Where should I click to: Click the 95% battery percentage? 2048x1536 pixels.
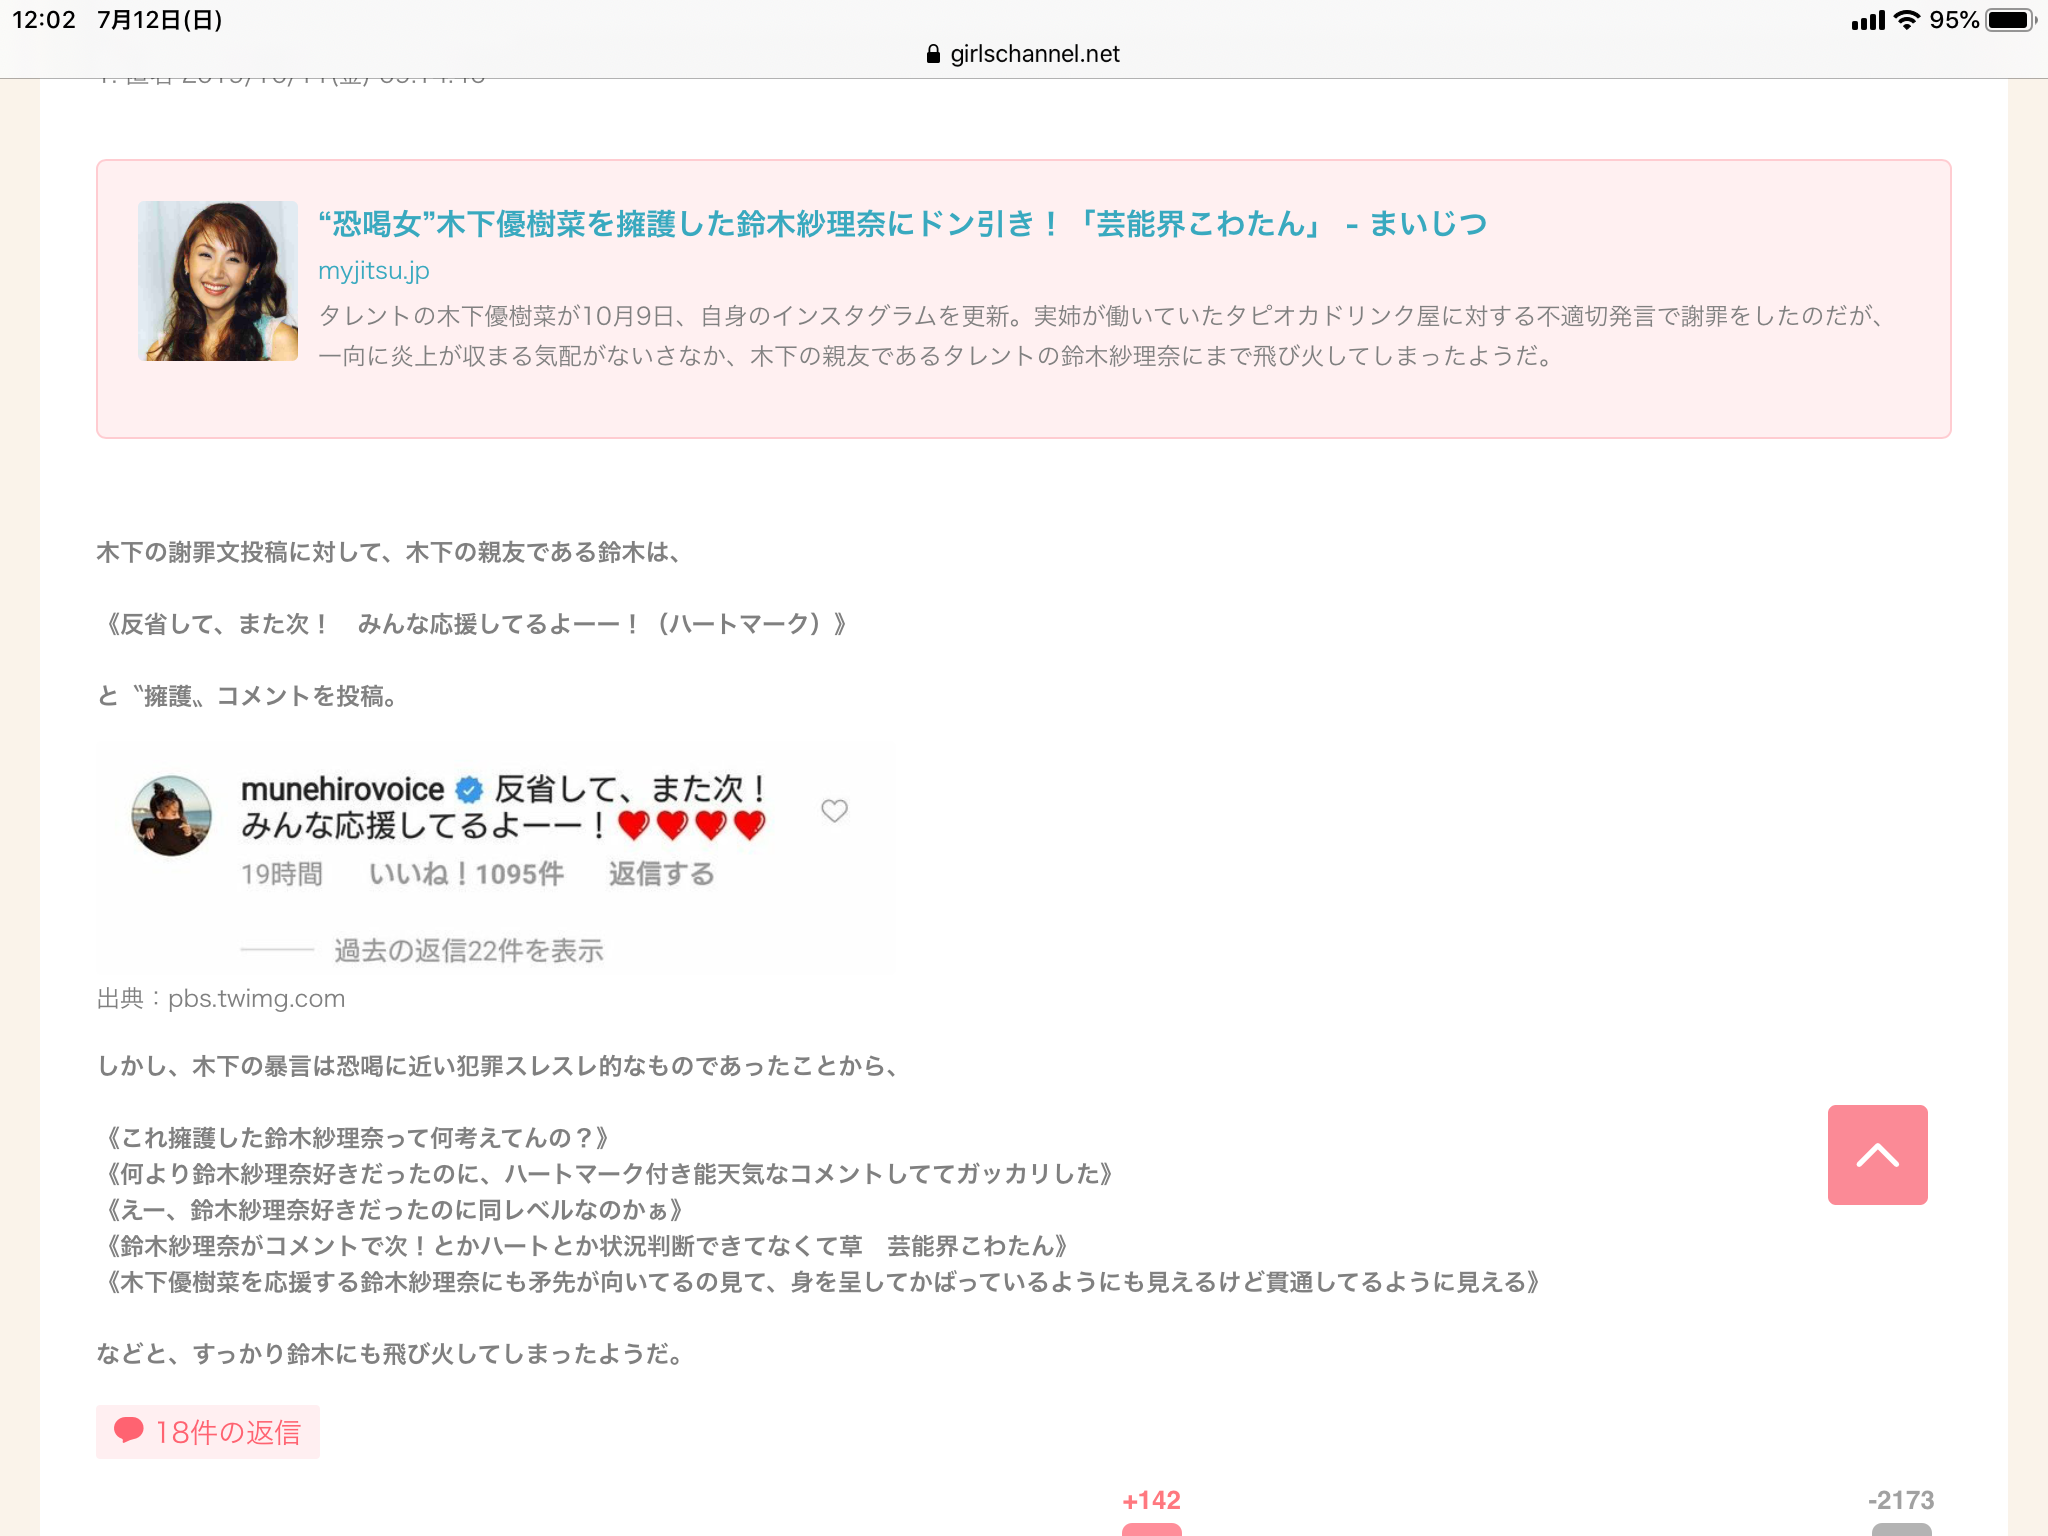[x=1954, y=20]
